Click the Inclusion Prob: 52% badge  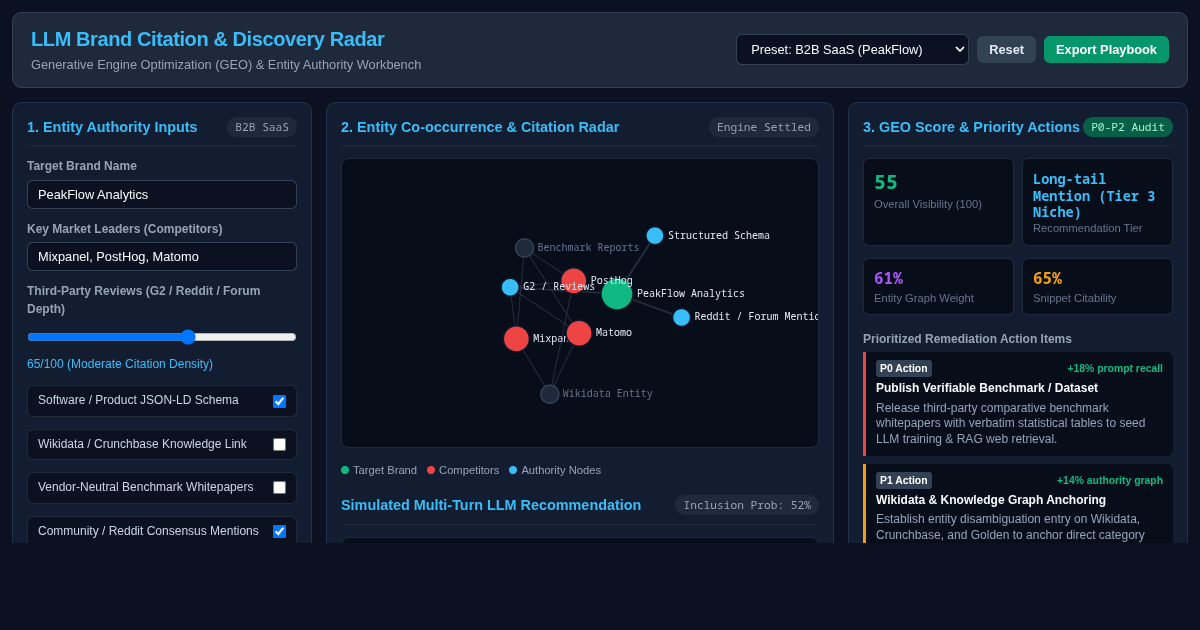[x=747, y=505]
